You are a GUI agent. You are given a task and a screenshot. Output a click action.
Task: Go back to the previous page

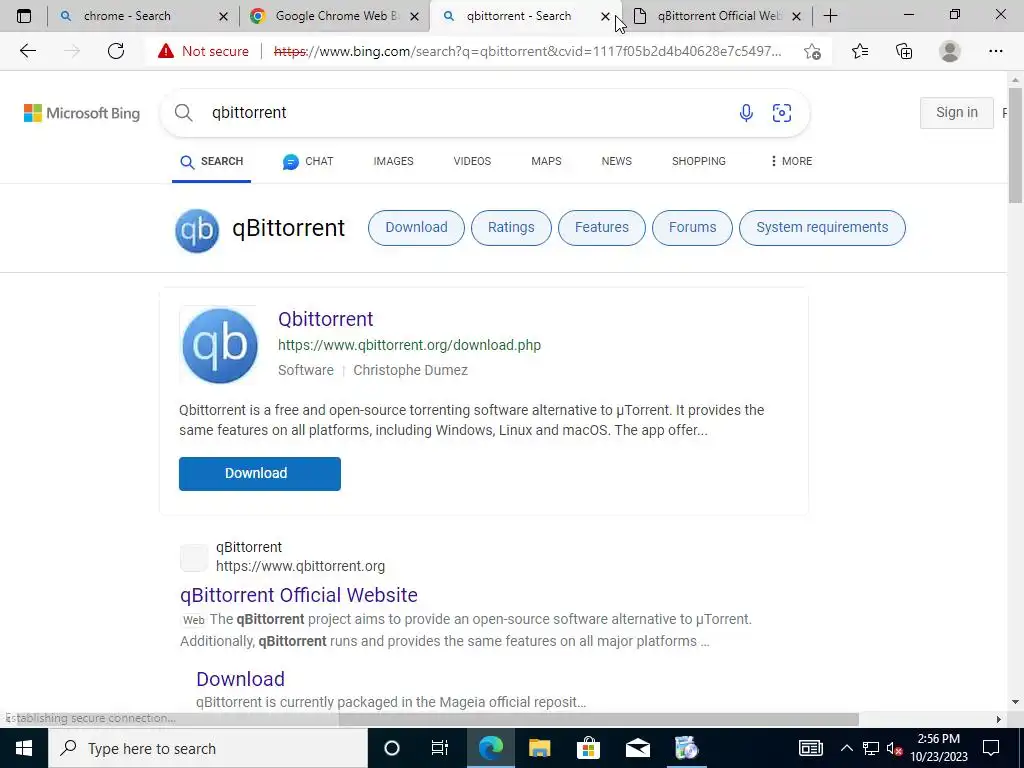(27, 51)
